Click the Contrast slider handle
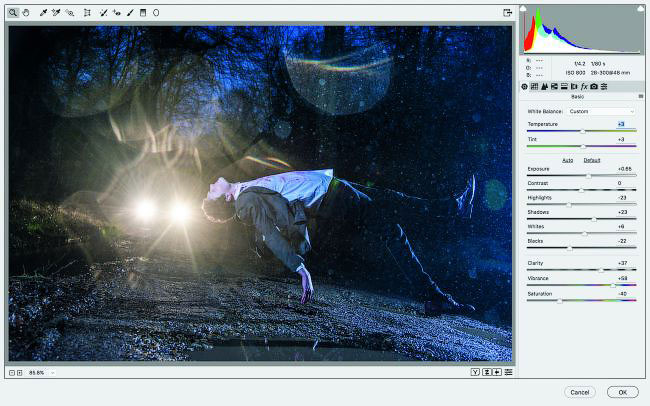The width and height of the screenshot is (650, 406). [581, 190]
